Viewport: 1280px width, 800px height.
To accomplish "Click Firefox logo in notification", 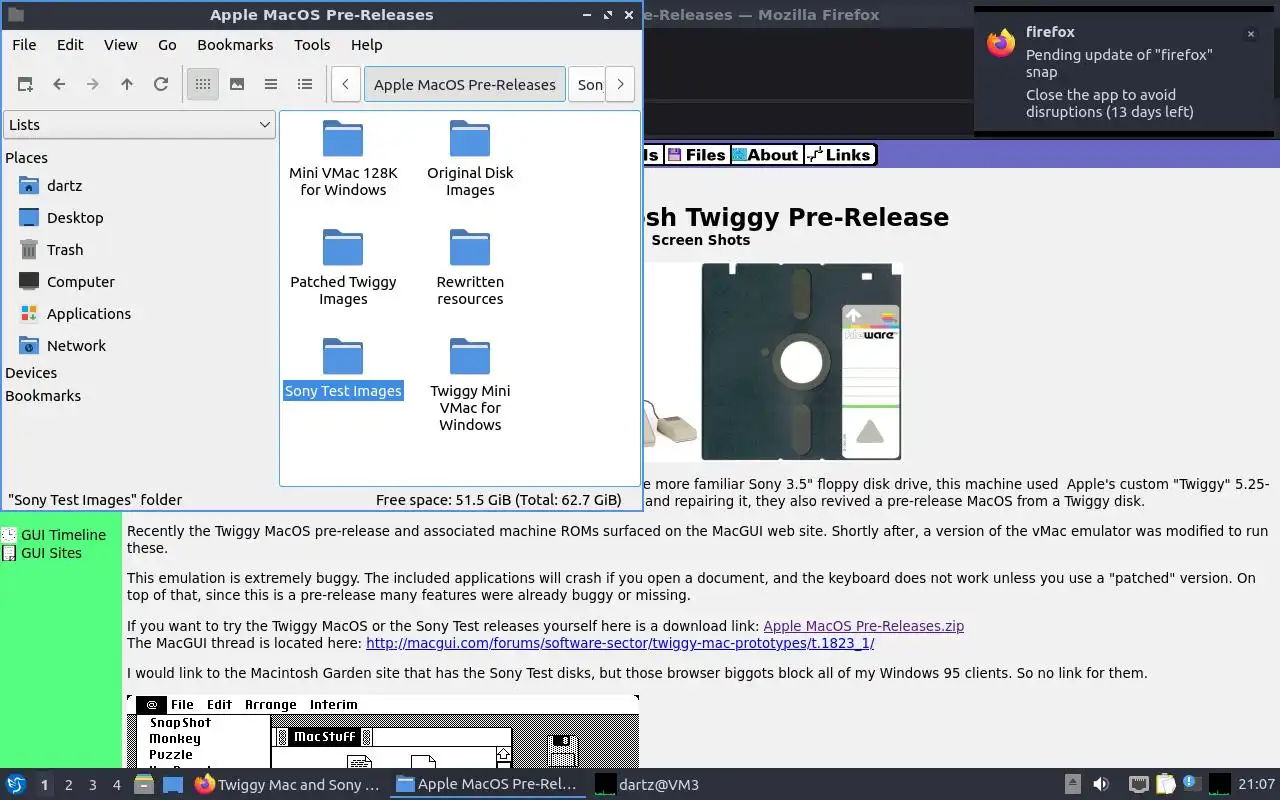I will pos(1001,43).
